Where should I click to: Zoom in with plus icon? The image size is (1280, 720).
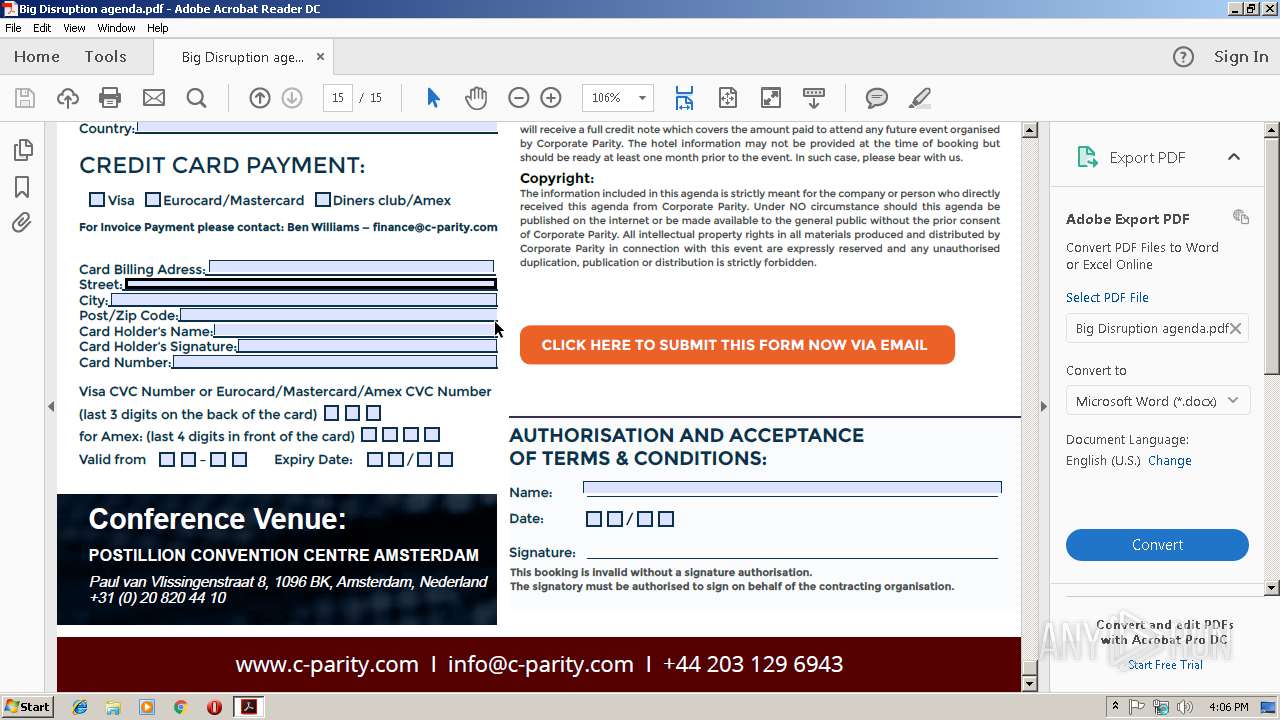pos(551,98)
